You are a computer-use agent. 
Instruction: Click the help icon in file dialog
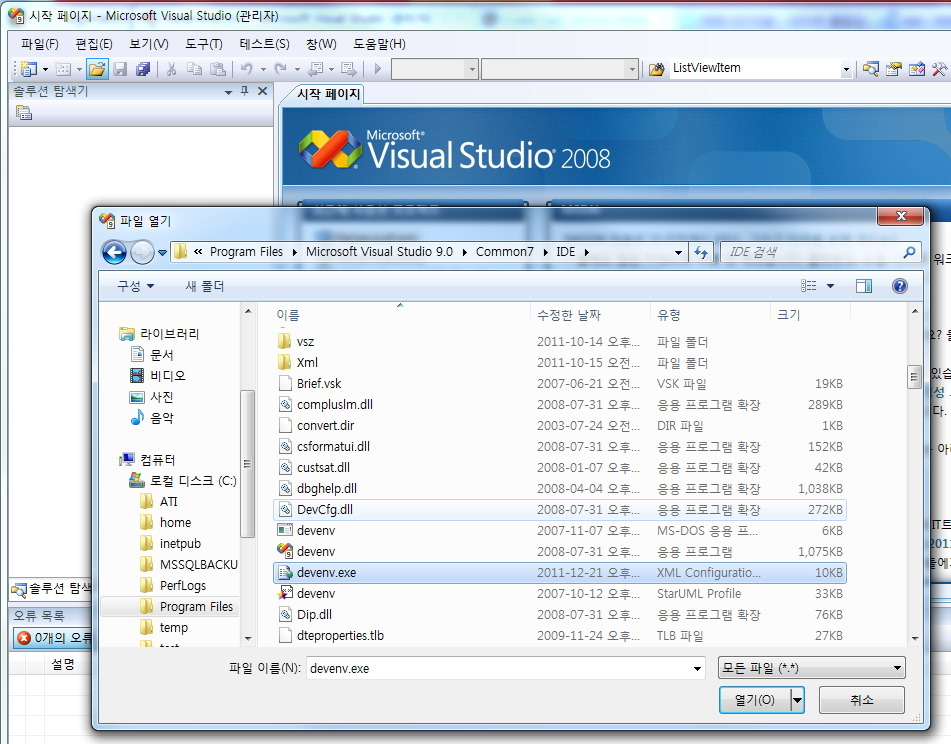899,286
